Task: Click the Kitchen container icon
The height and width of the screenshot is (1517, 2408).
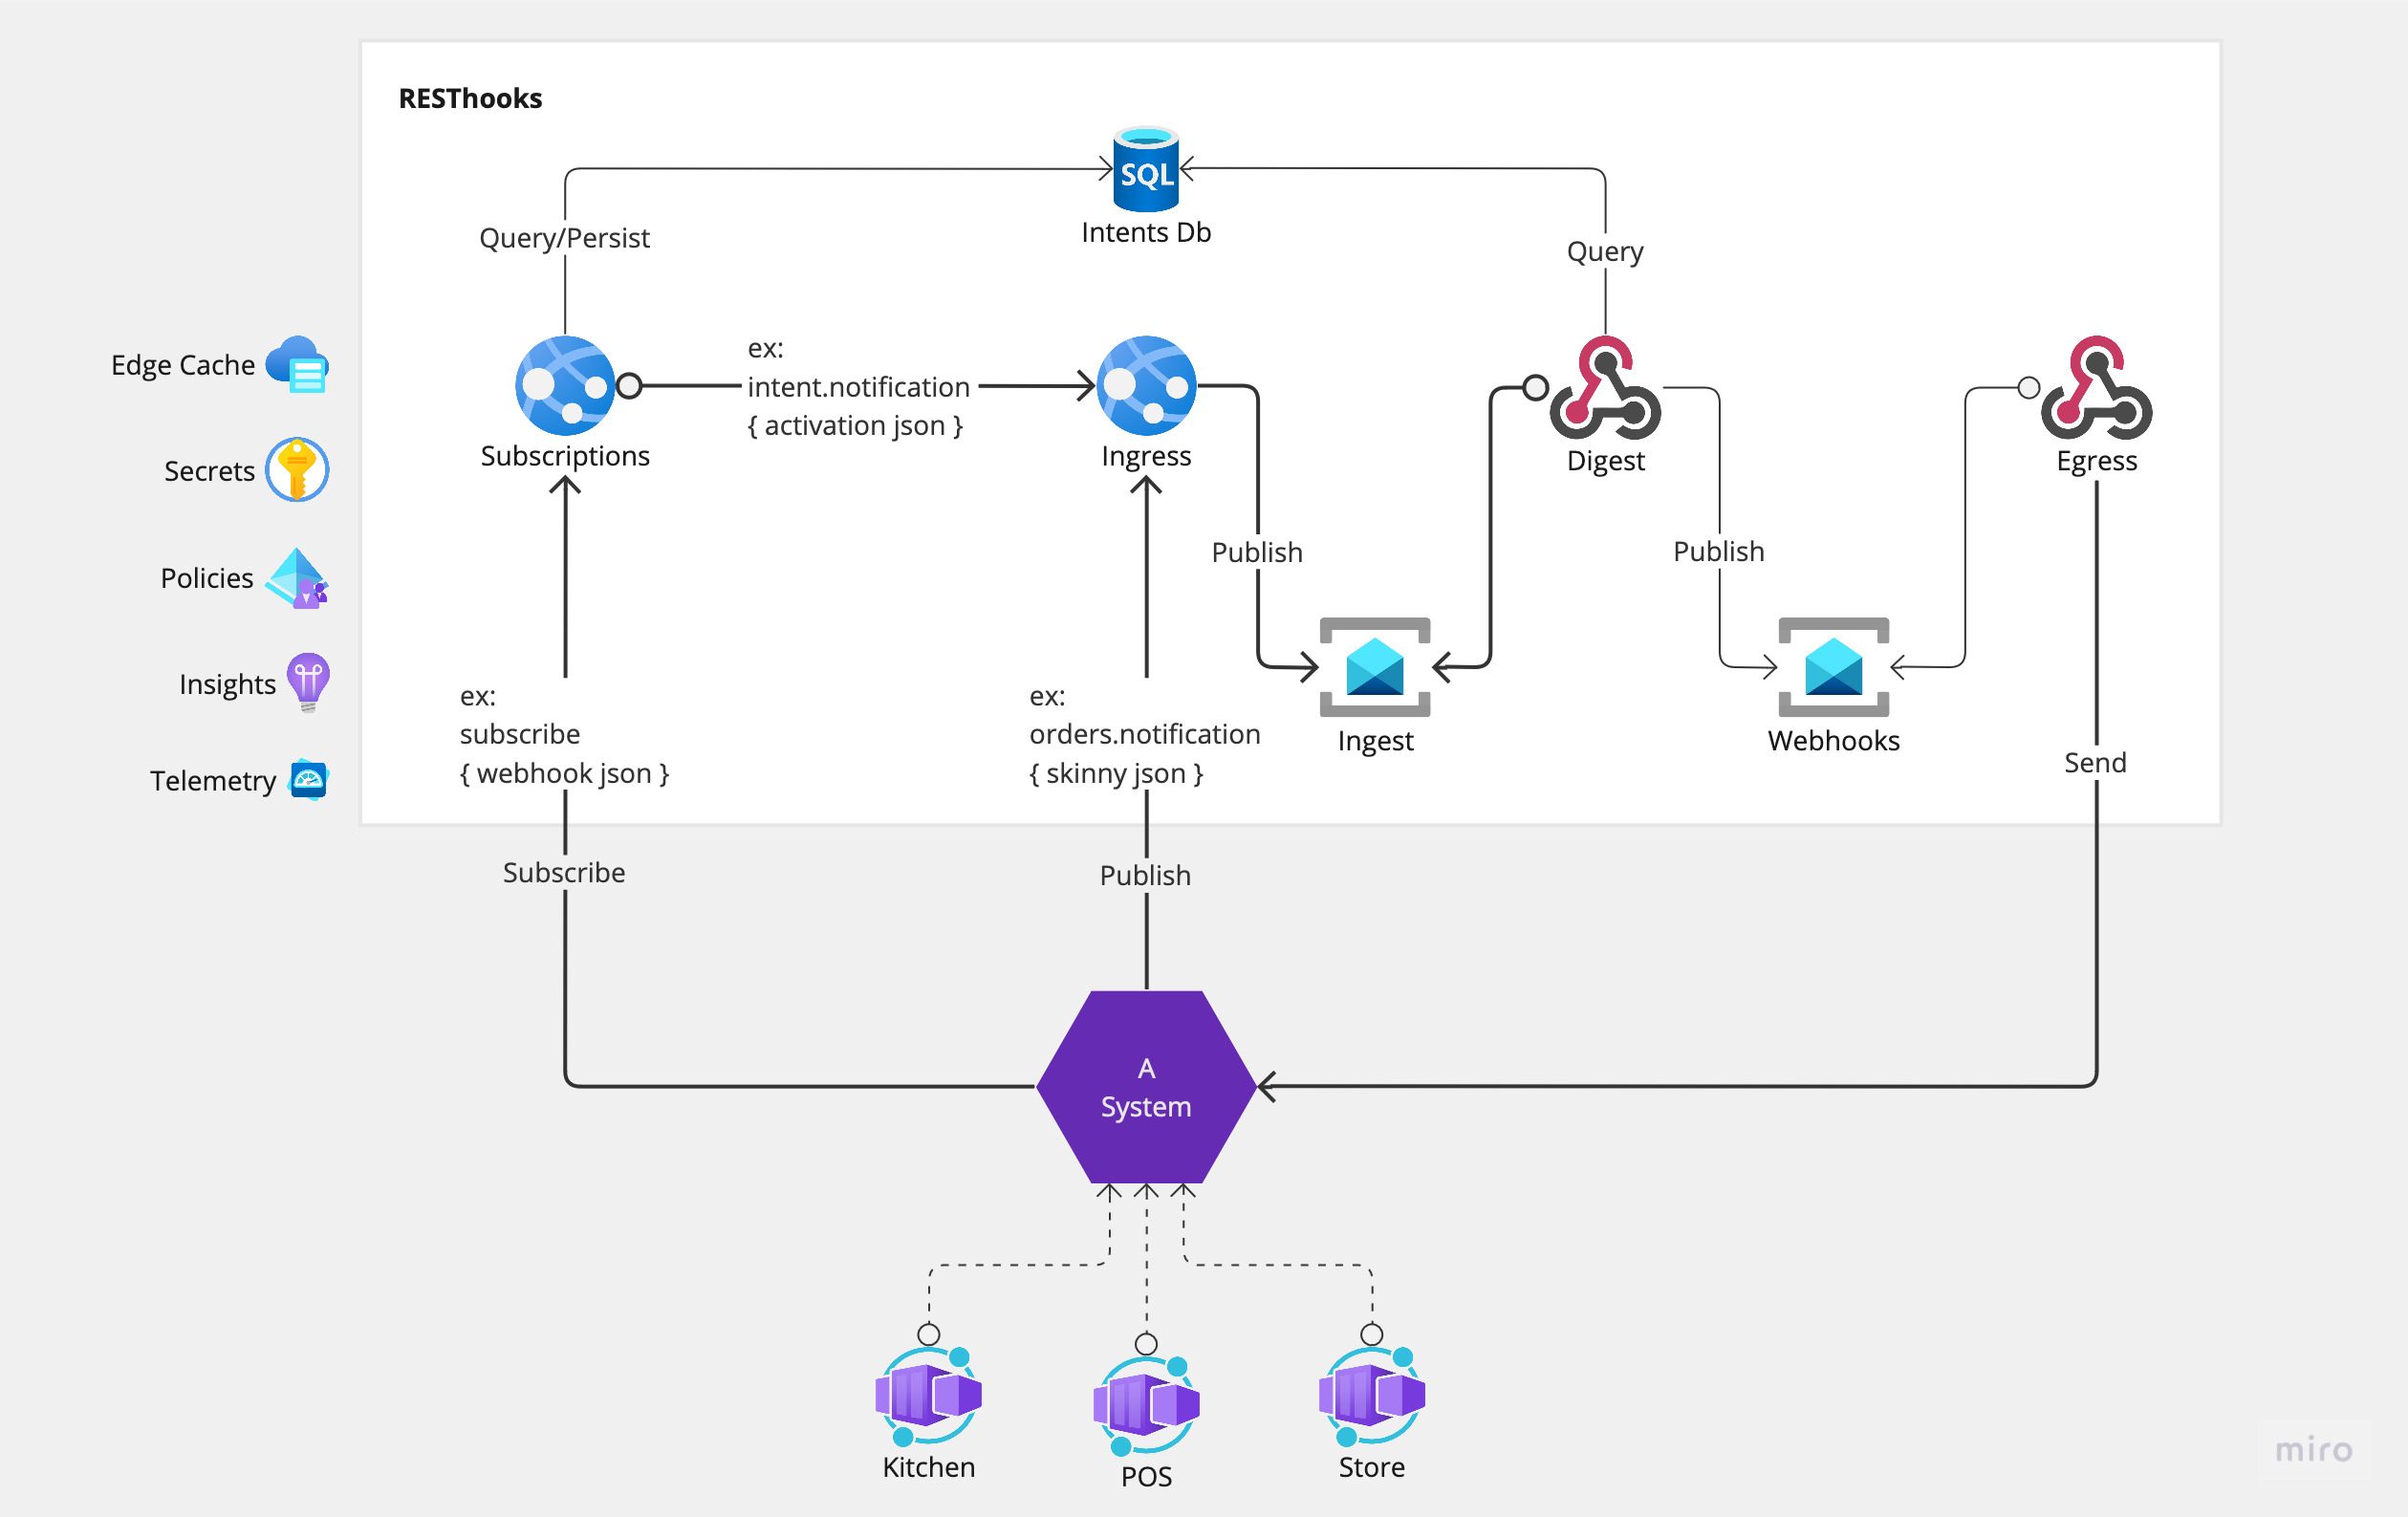Action: (x=928, y=1395)
